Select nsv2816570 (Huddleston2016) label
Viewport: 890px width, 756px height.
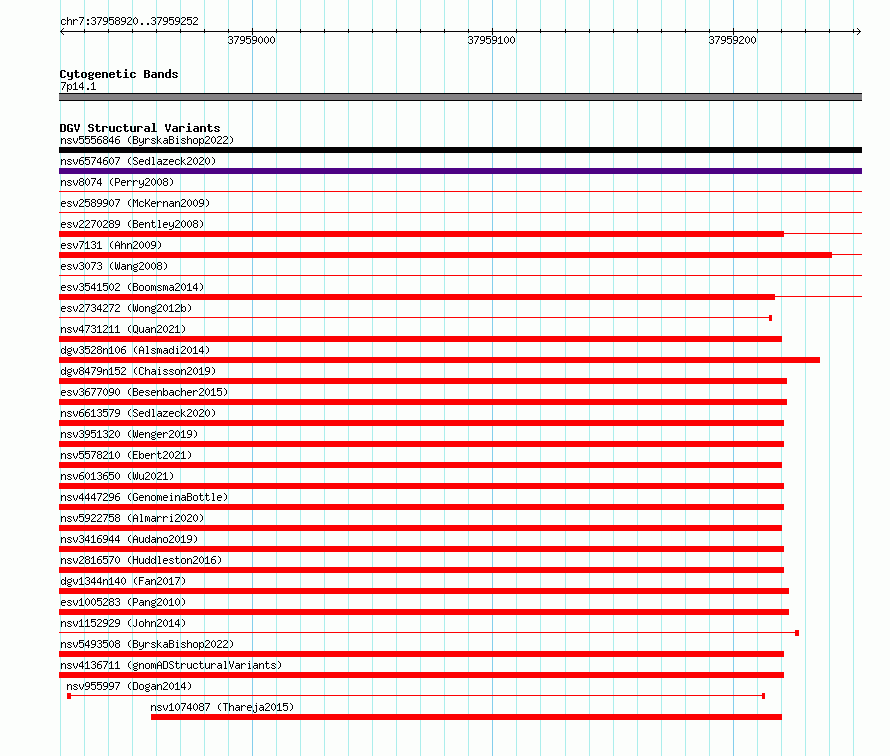[x=141, y=560]
